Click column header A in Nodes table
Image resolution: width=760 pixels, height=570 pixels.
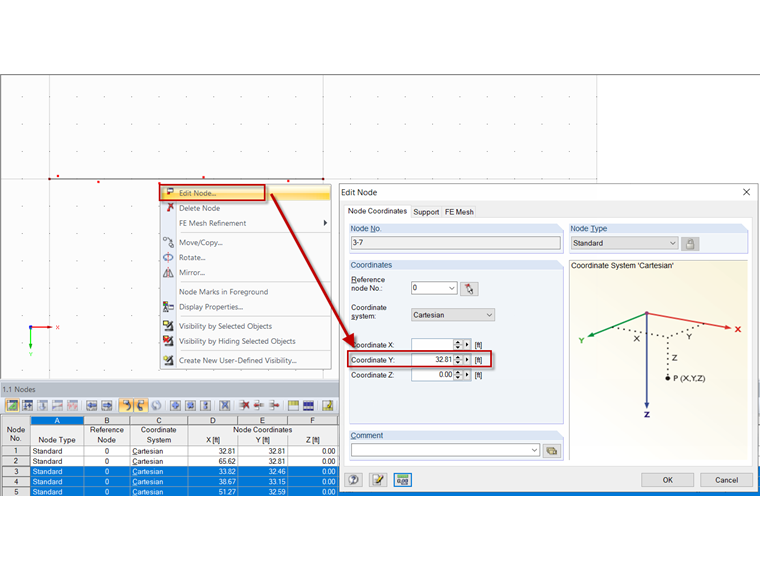57,420
